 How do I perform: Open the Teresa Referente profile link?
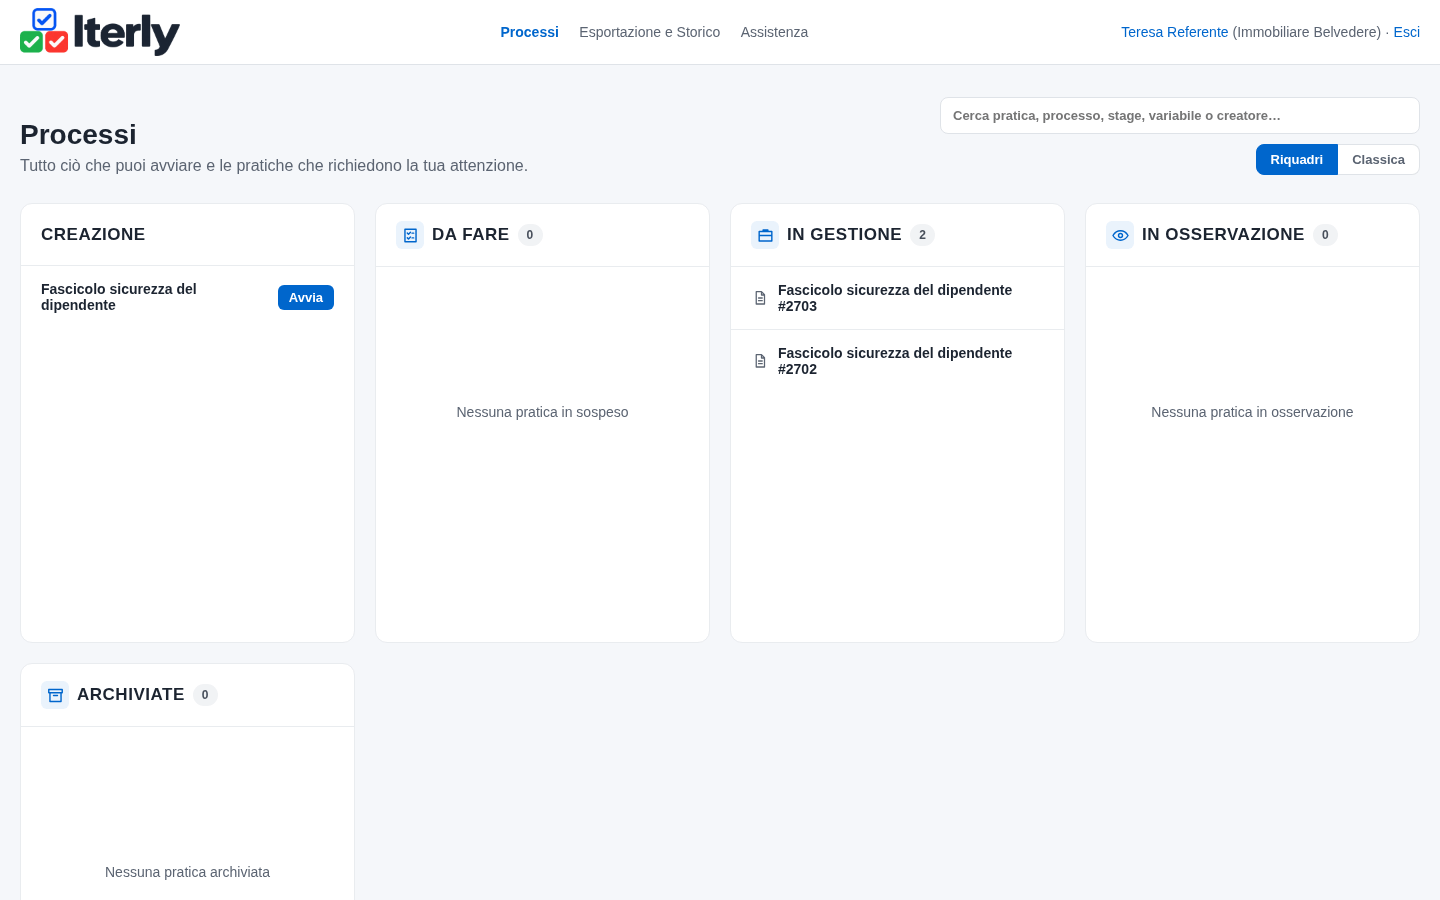(1174, 32)
